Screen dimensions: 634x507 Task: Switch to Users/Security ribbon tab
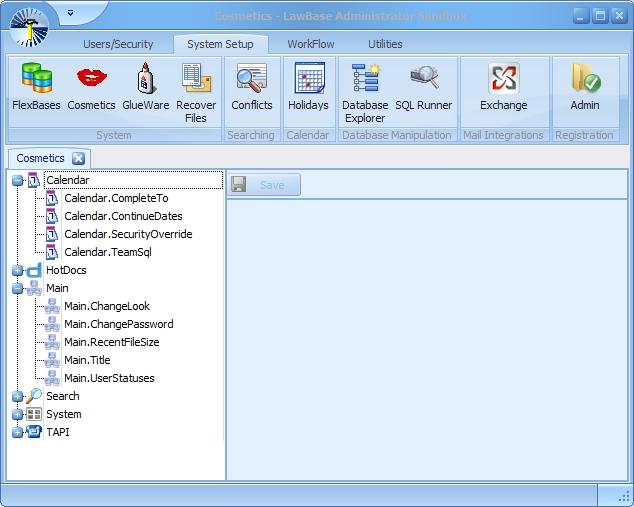point(118,44)
